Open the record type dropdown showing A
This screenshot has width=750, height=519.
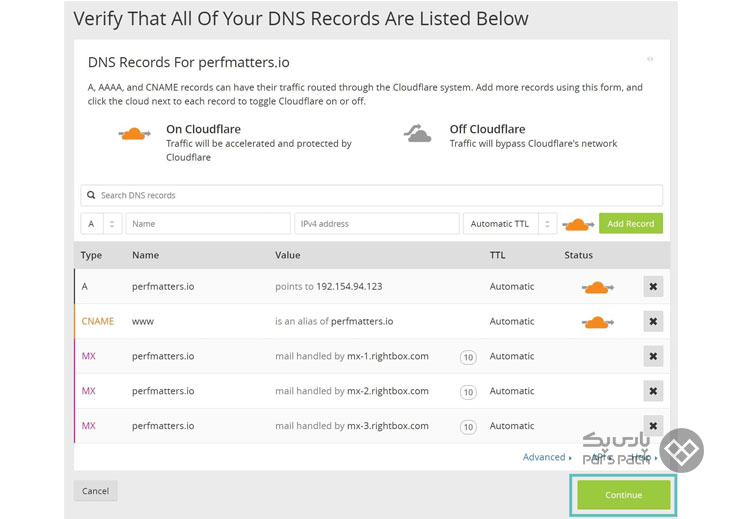(x=101, y=223)
